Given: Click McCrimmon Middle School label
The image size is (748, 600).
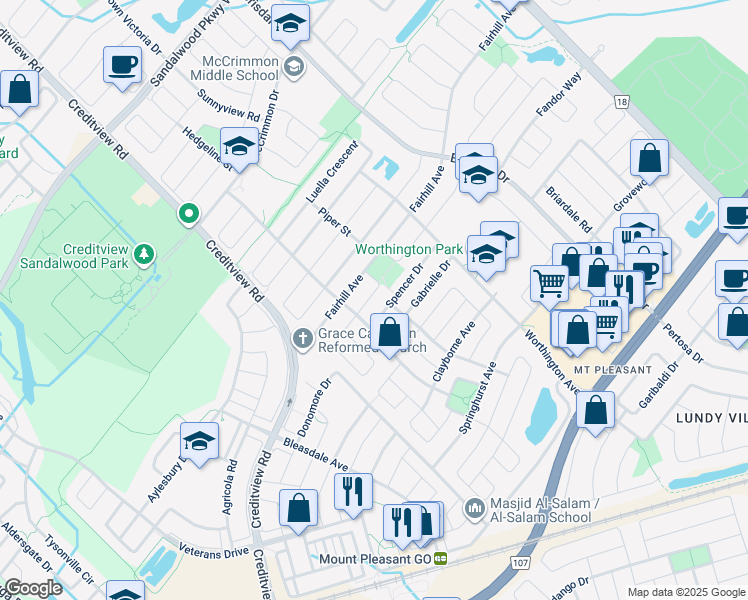Looking at the screenshot, I should pos(234,68).
